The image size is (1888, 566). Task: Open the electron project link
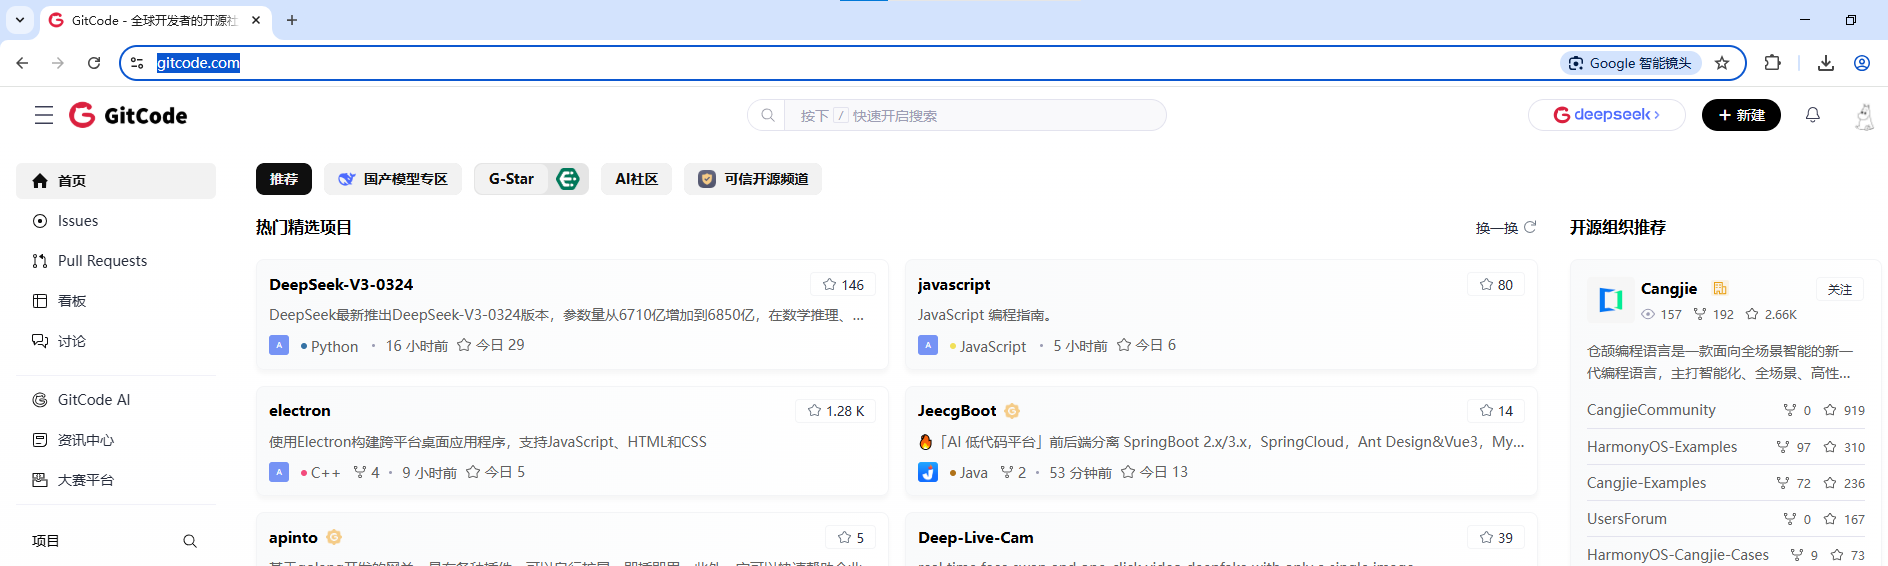tap(300, 411)
